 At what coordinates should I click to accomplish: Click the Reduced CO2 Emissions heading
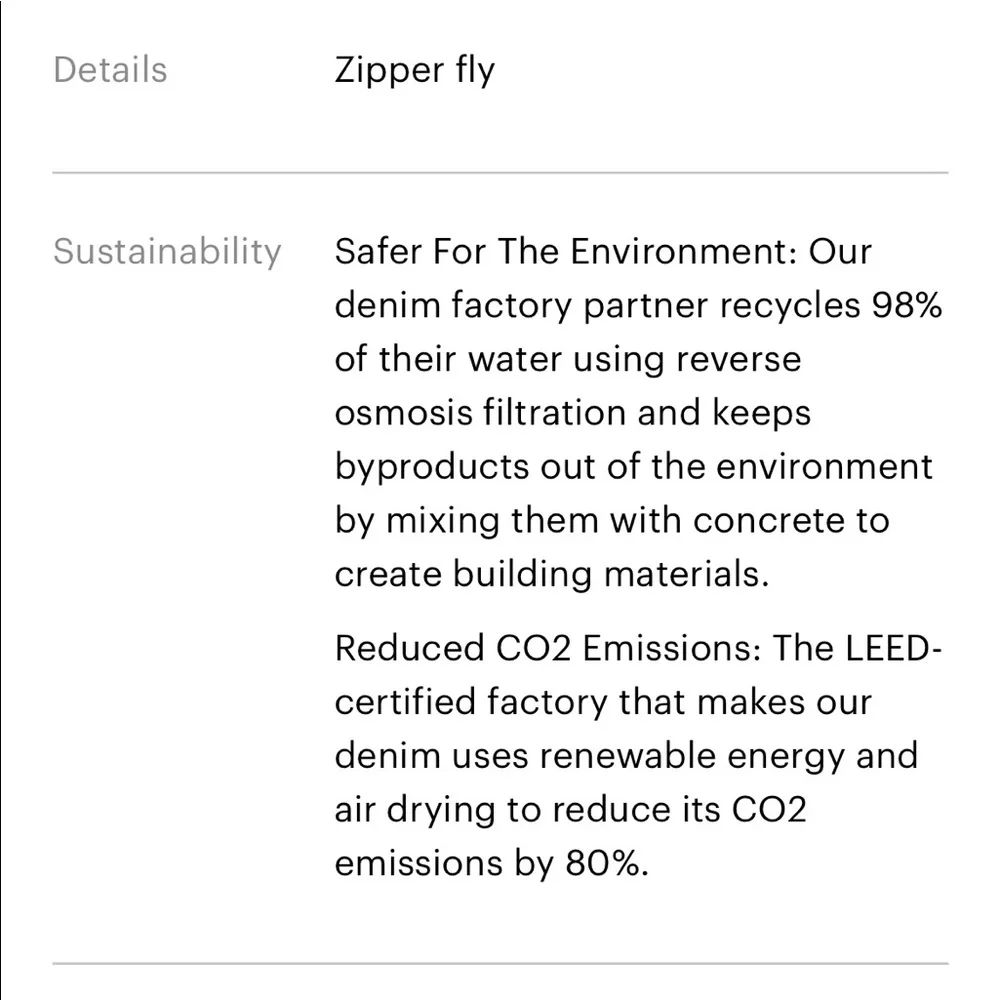click(x=551, y=648)
